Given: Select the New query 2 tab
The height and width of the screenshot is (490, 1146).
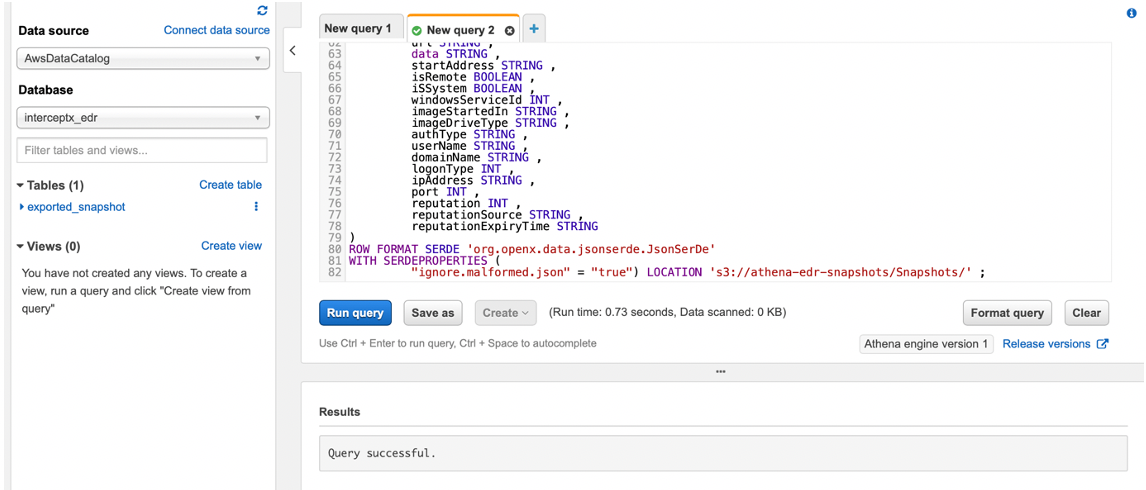Looking at the screenshot, I should [x=460, y=31].
